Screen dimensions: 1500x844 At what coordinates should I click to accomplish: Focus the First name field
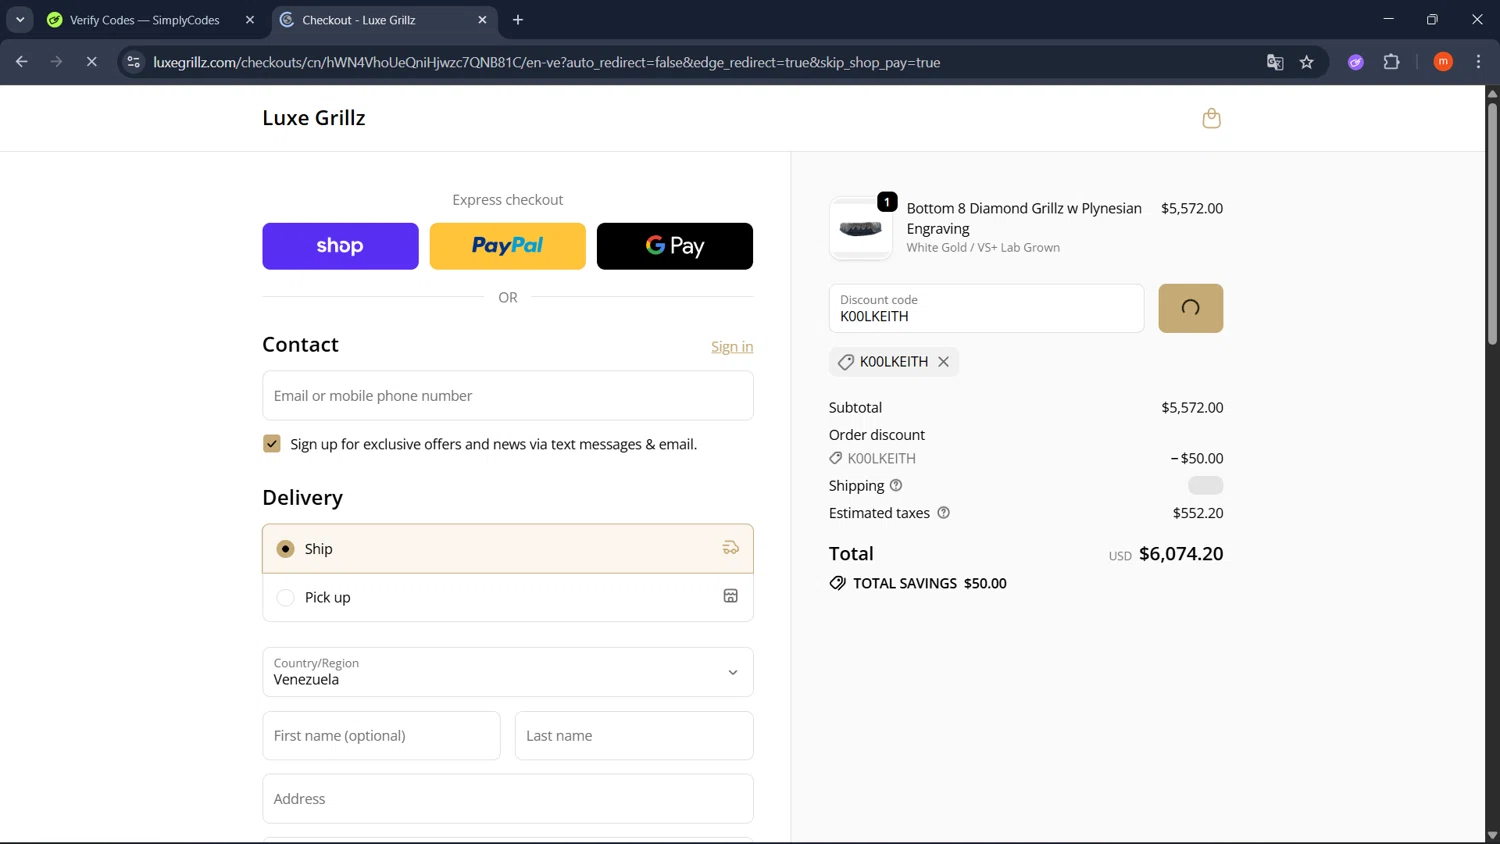click(x=381, y=736)
